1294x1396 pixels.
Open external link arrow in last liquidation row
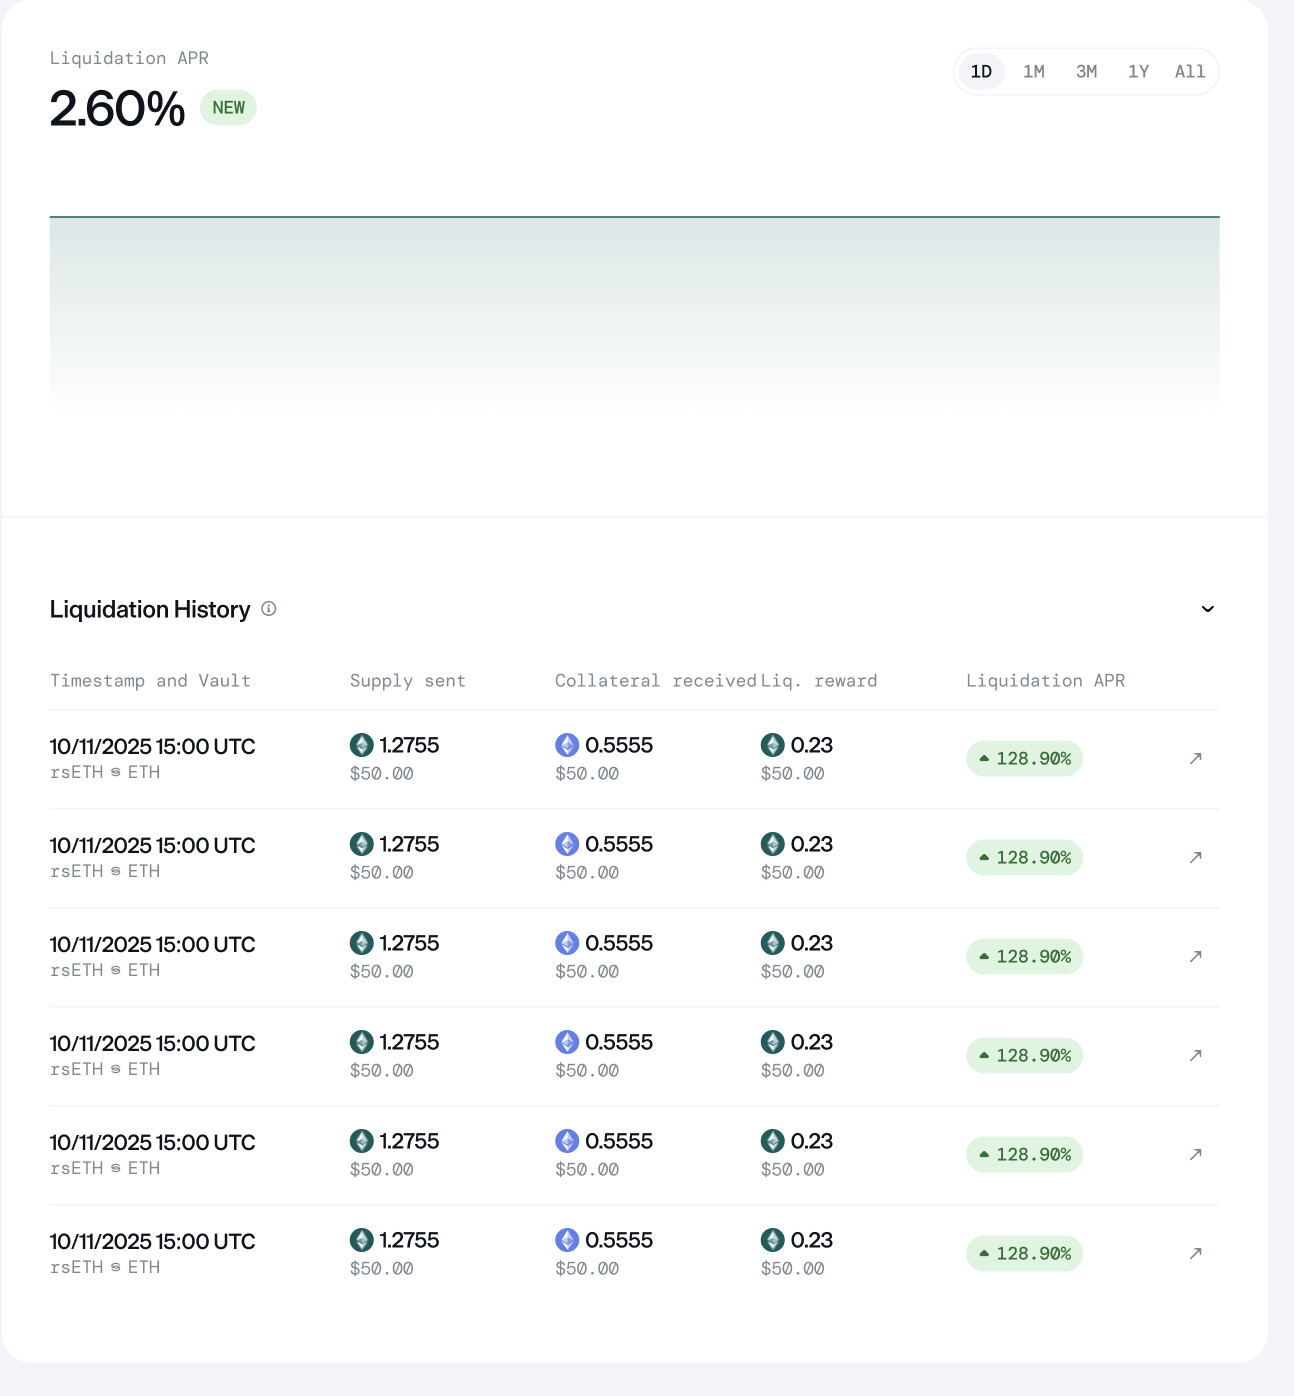(1195, 1254)
